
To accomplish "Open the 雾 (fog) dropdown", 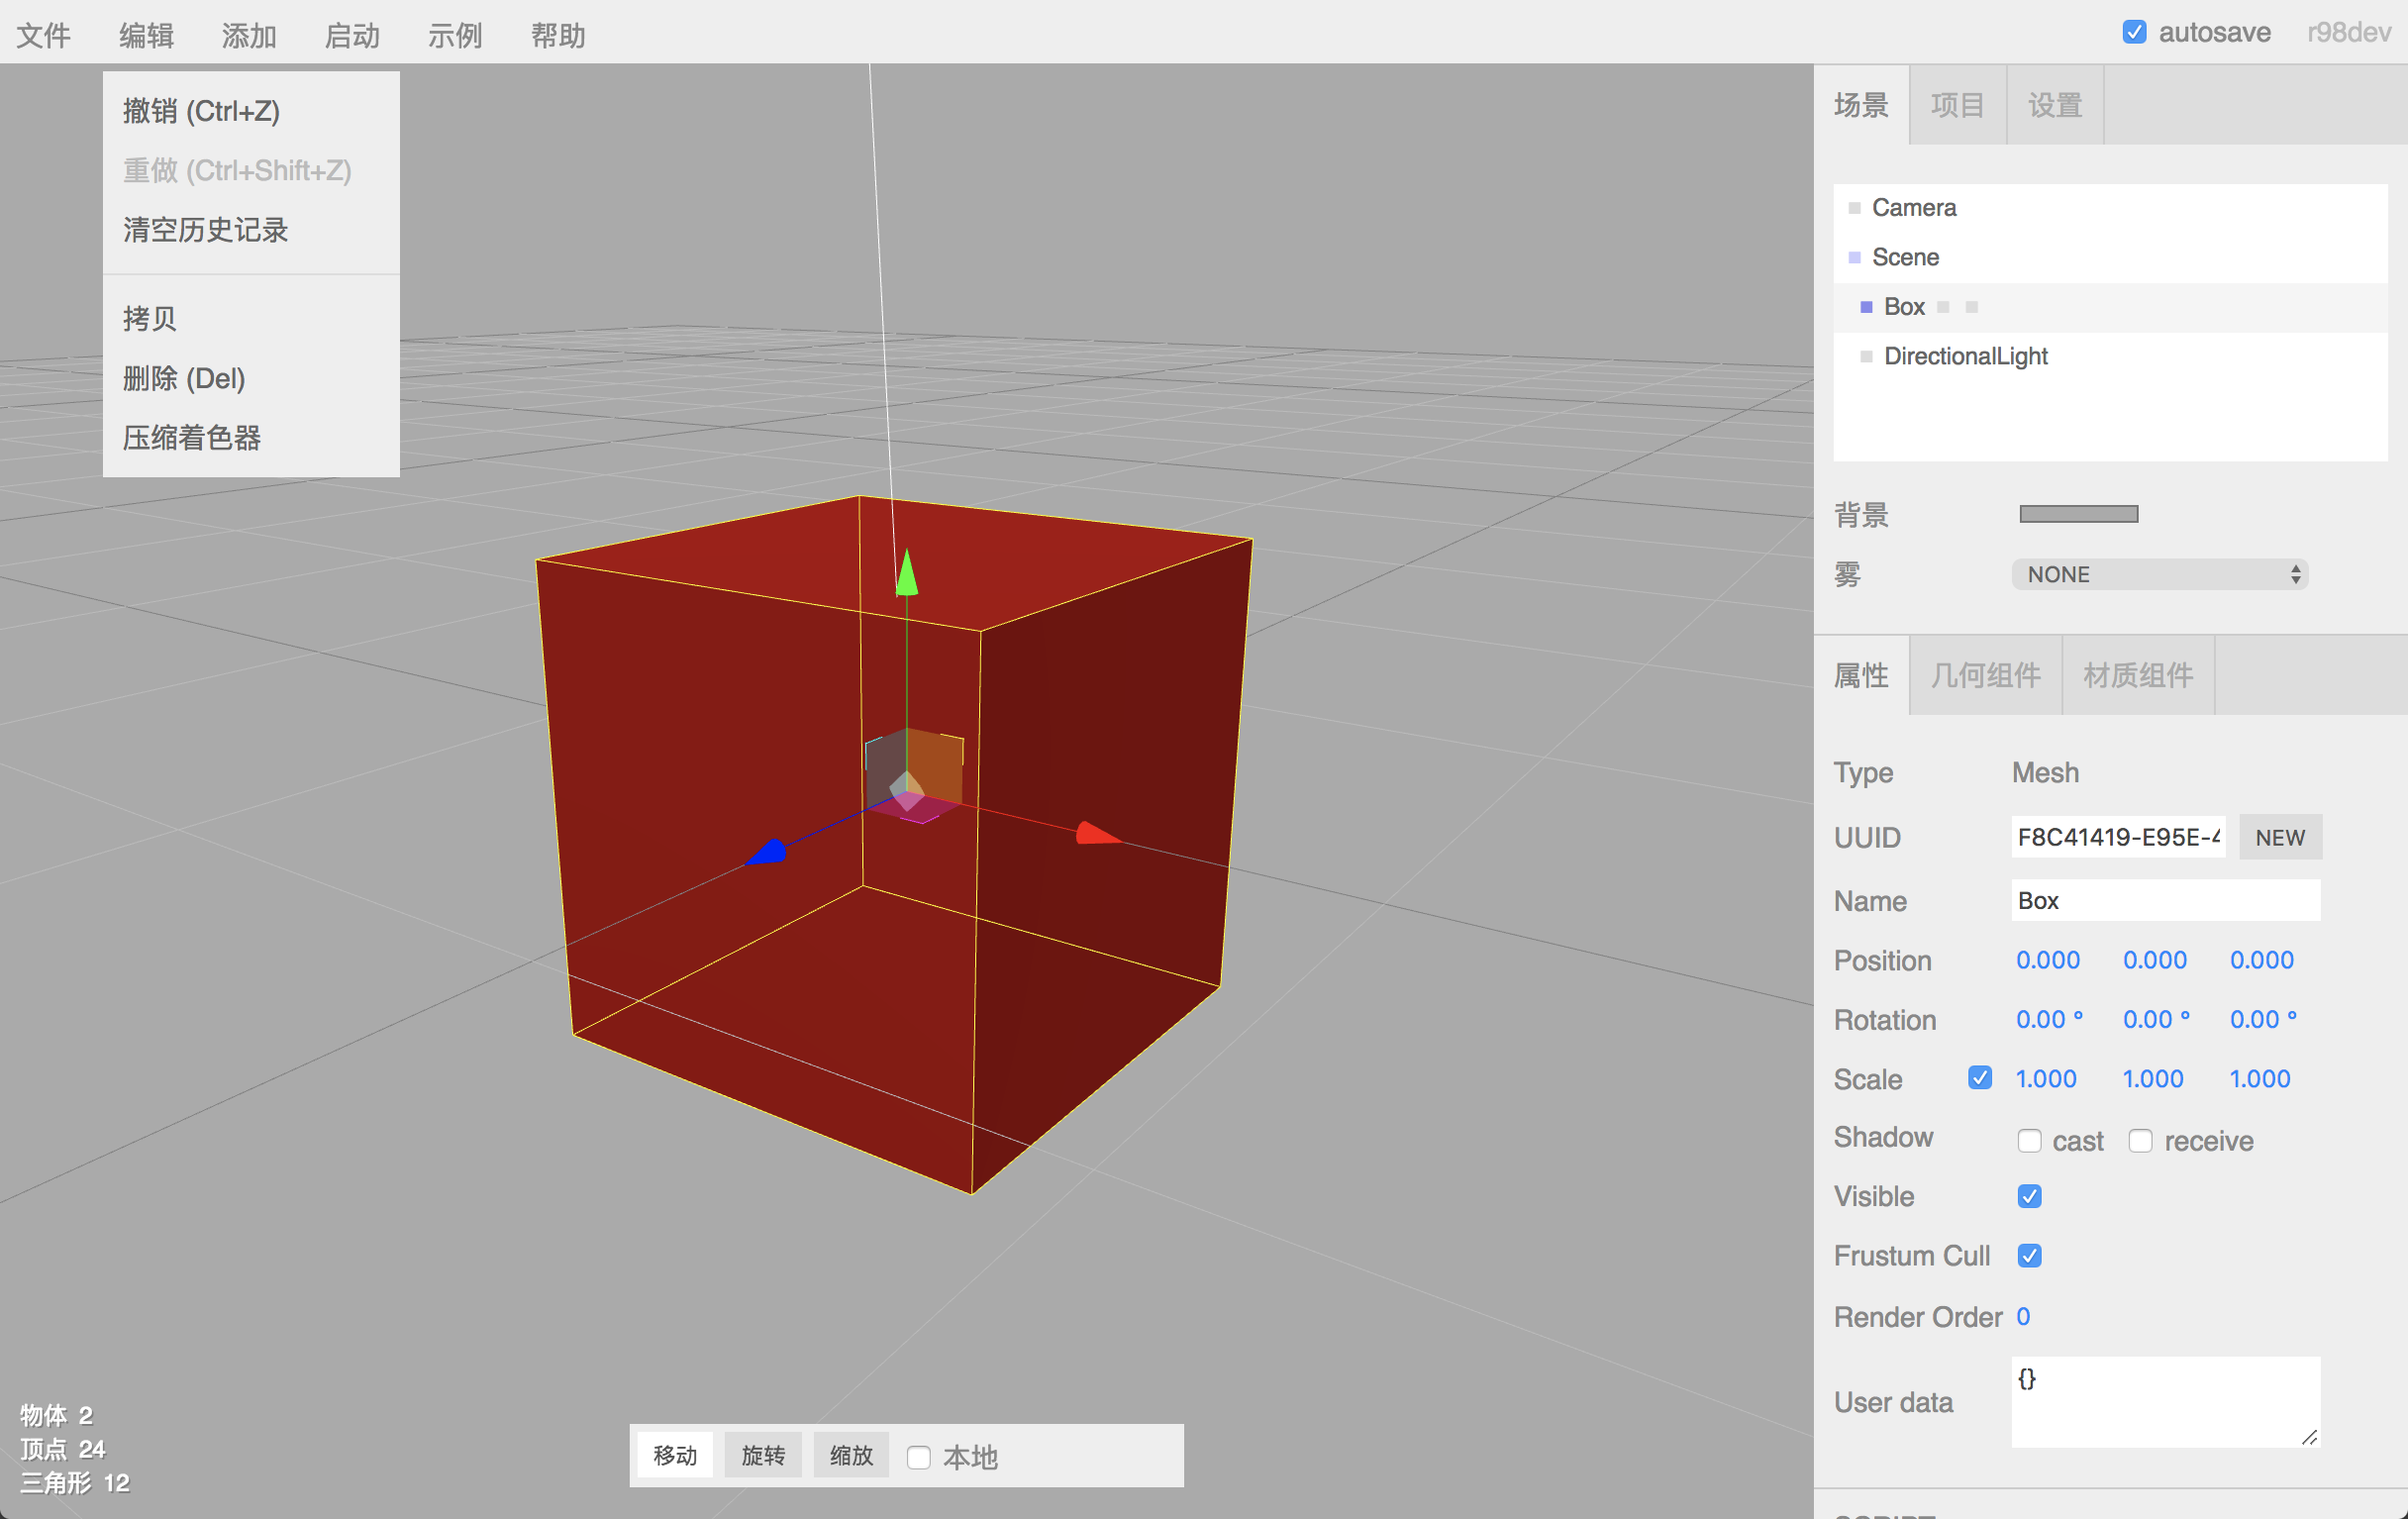I will (2159, 574).
